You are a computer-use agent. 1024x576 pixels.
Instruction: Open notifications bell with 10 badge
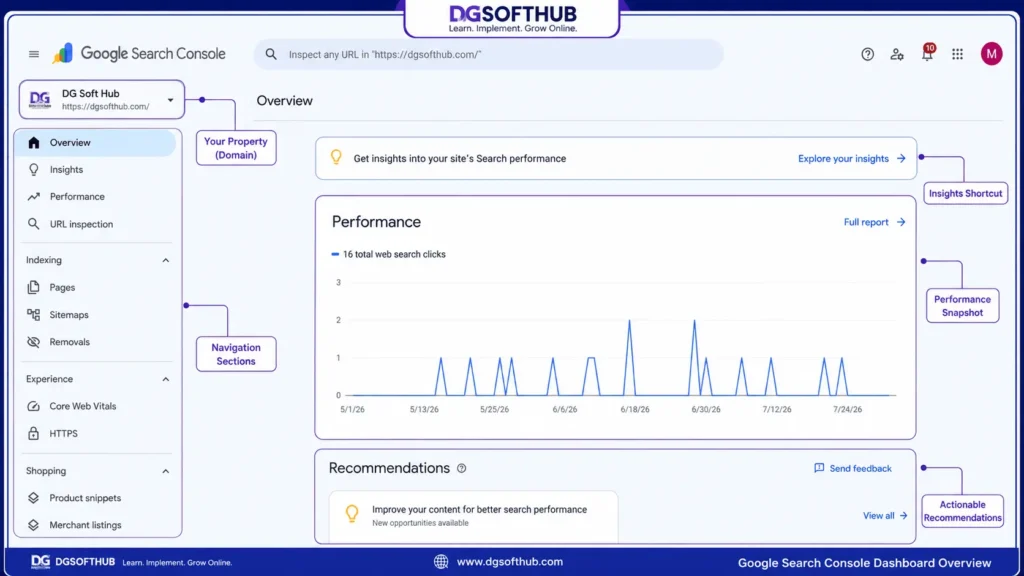click(x=927, y=53)
